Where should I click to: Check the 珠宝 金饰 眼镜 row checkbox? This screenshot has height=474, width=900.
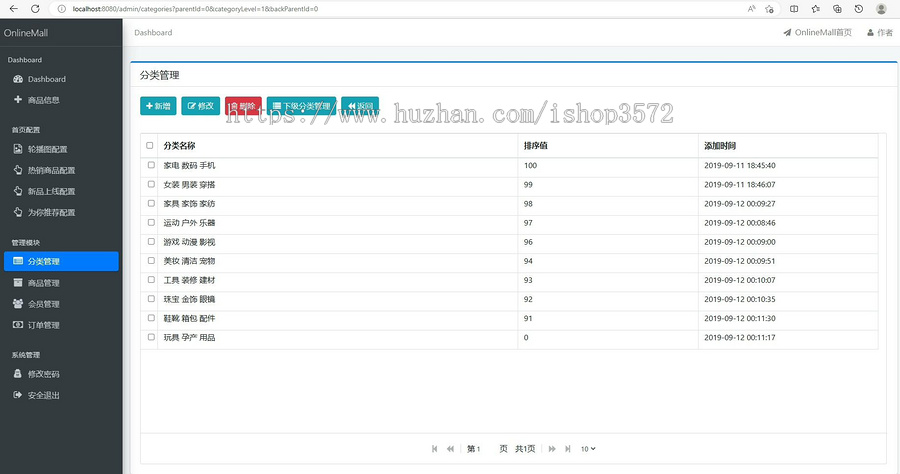tap(151, 299)
